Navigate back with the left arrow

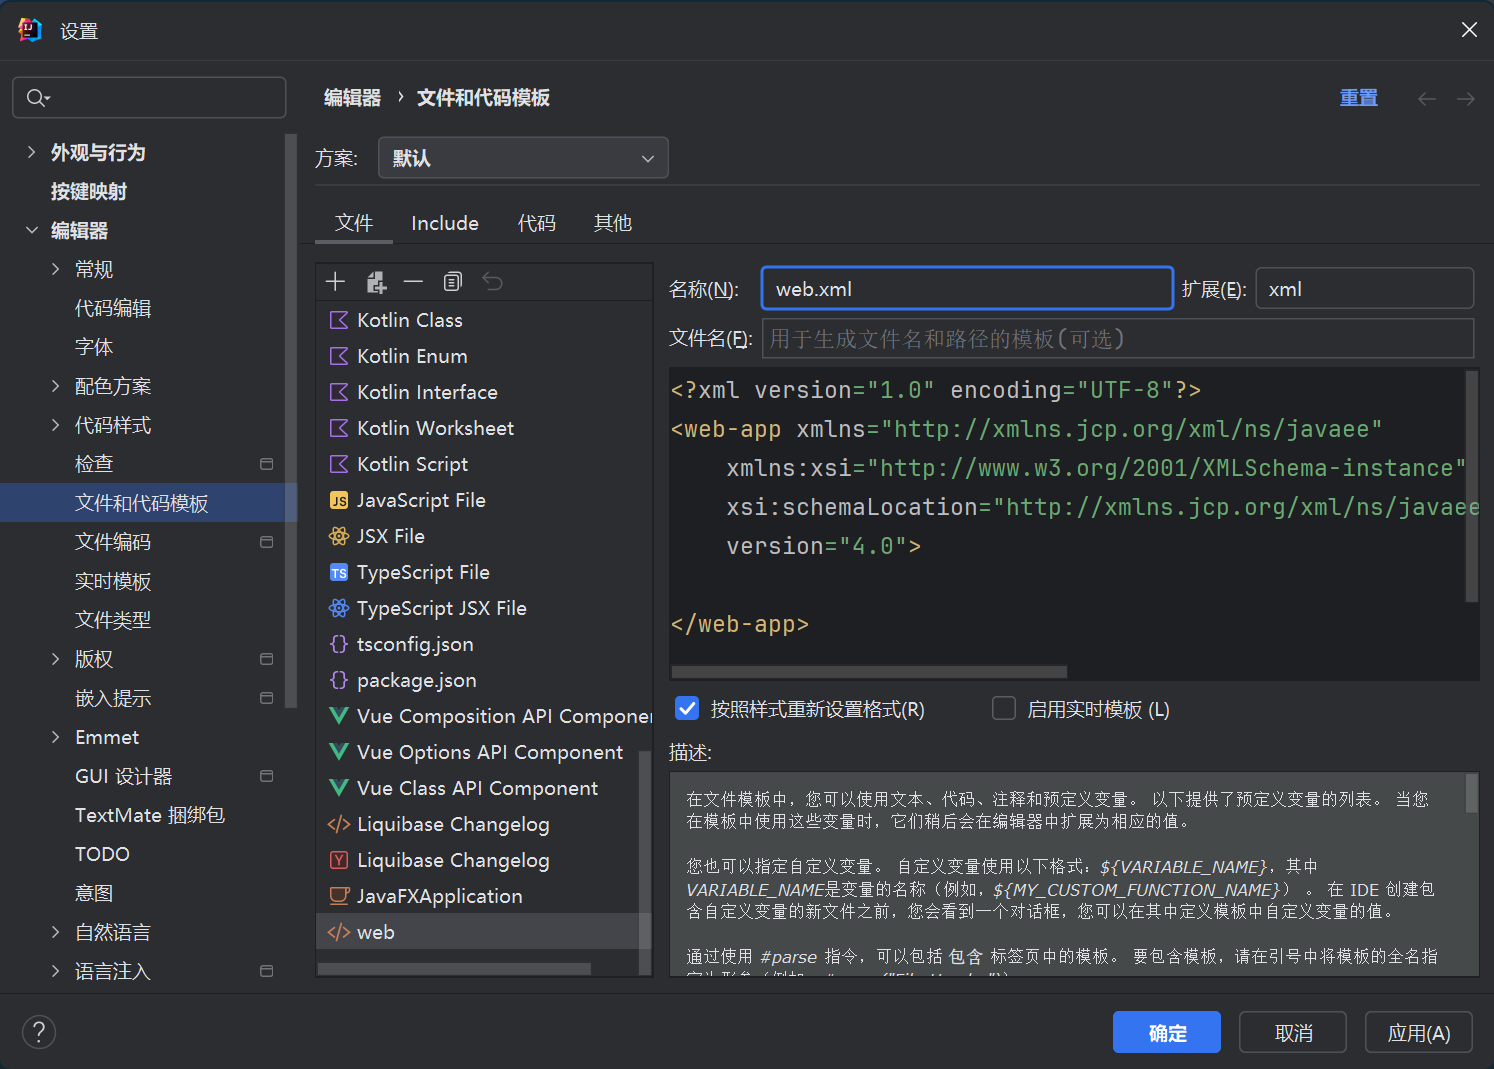tap(1427, 98)
